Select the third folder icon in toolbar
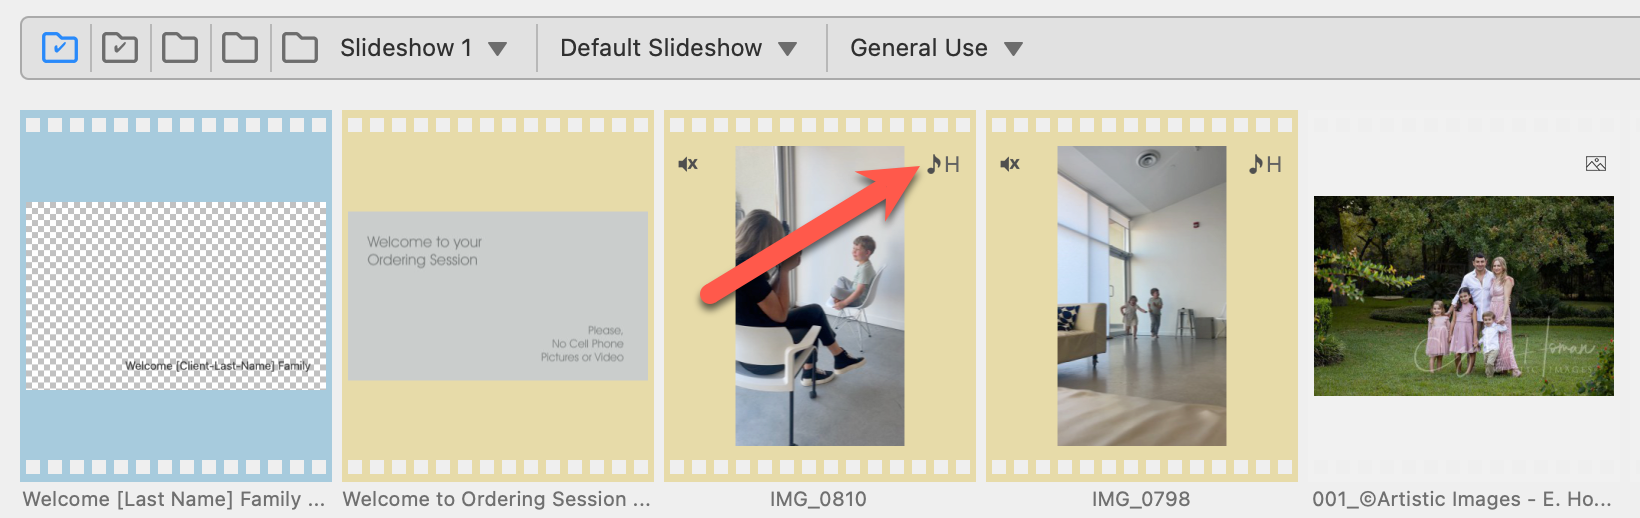1640x518 pixels. pos(180,48)
